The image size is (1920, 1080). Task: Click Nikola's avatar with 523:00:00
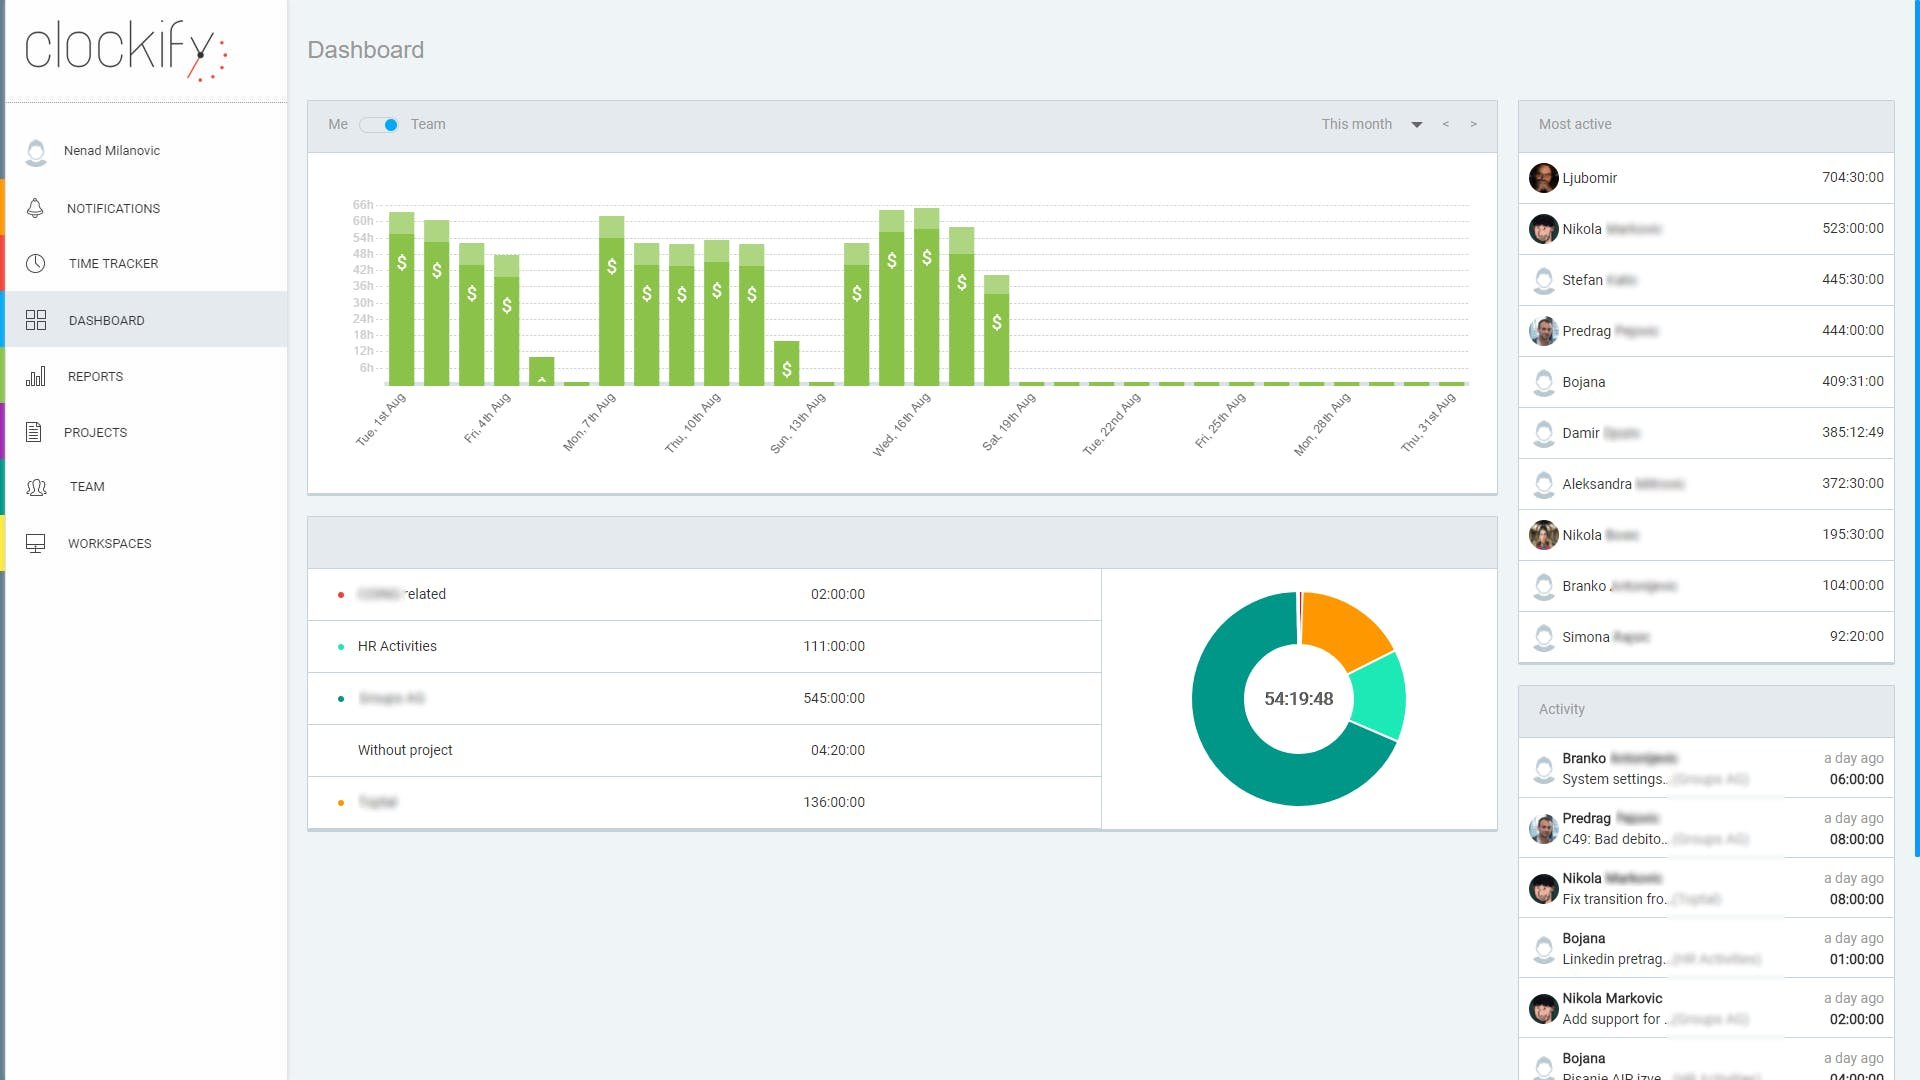[1543, 229]
